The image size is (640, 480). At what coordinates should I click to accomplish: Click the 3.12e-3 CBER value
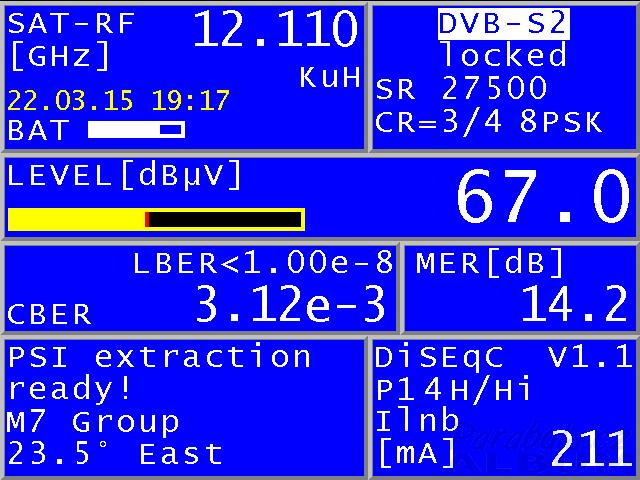[291, 304]
